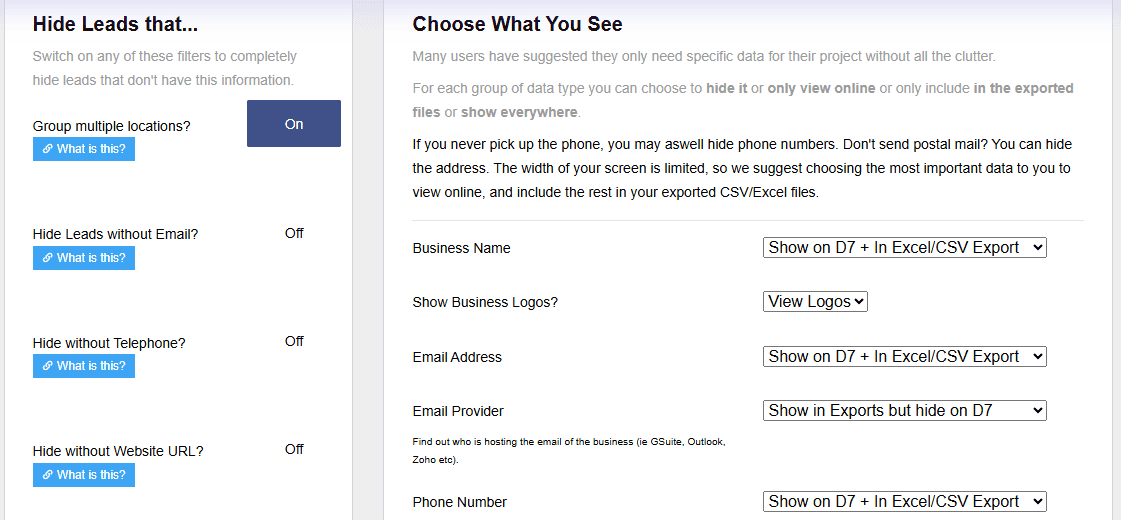Click link icon under Group multiple locations
The height and width of the screenshot is (520, 1121).
[47, 149]
